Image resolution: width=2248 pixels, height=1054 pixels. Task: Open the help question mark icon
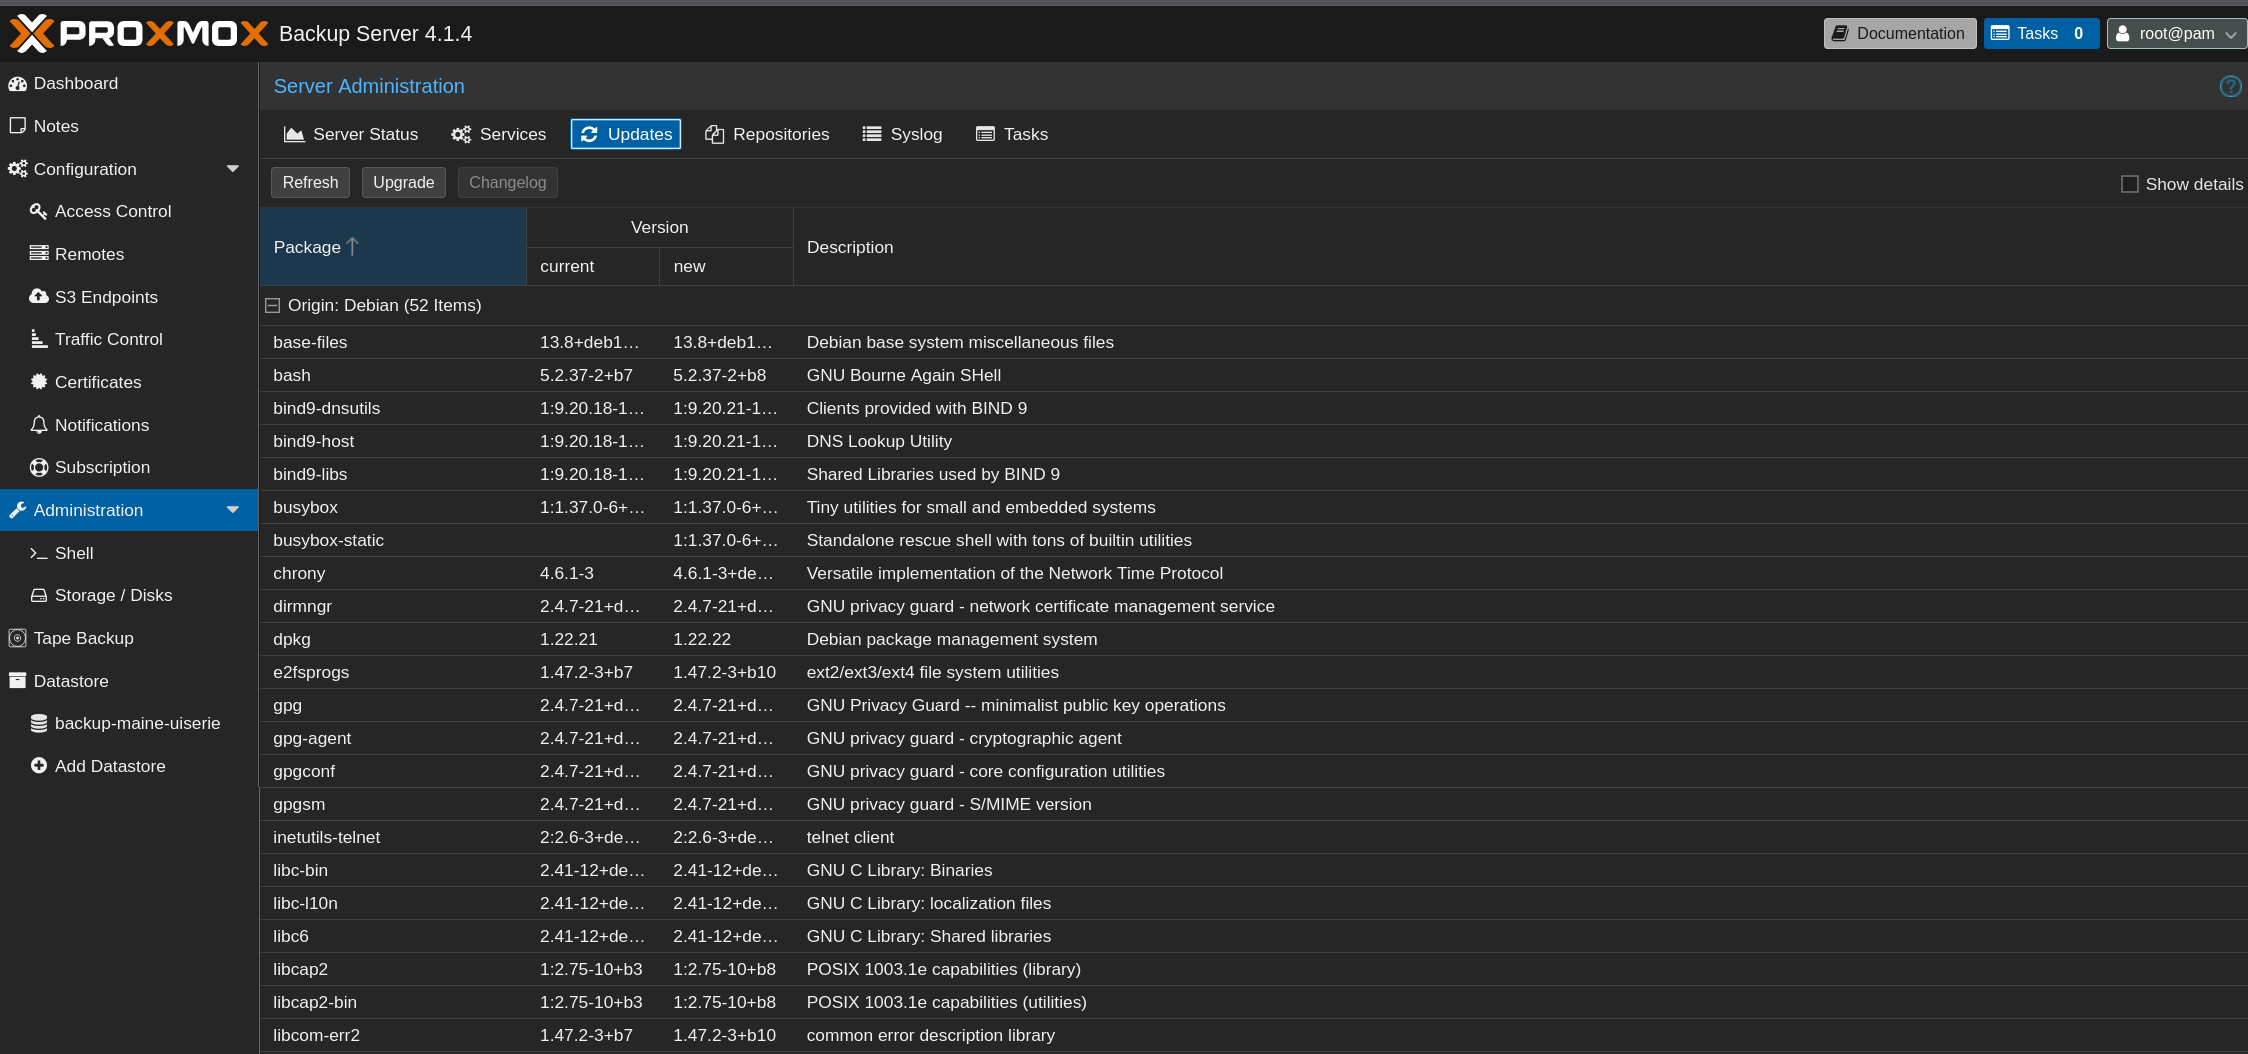point(2230,86)
